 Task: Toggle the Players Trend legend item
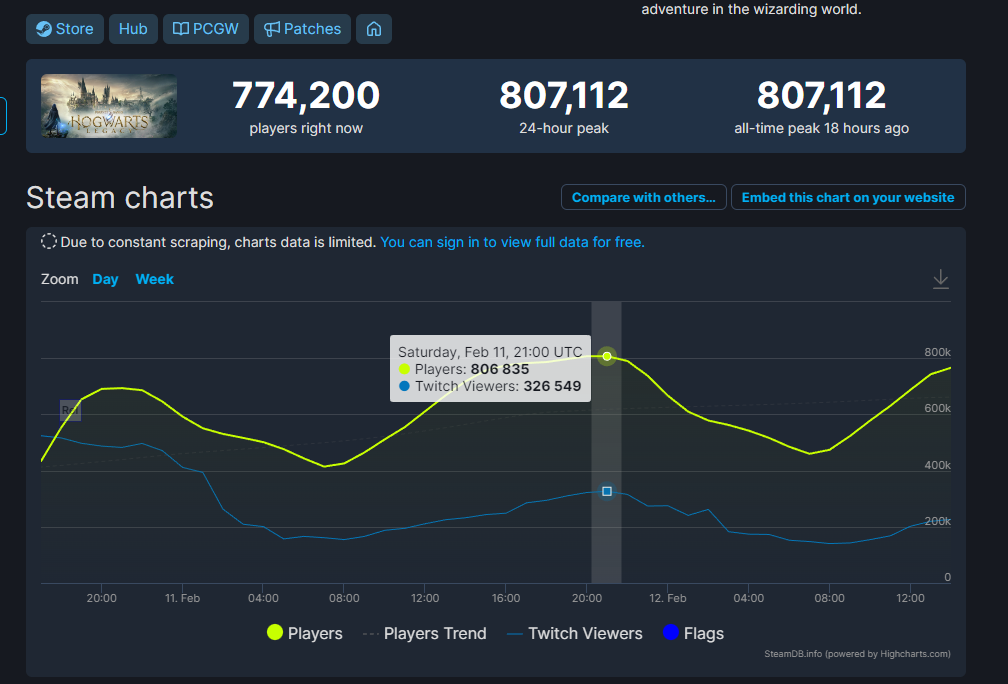point(424,633)
